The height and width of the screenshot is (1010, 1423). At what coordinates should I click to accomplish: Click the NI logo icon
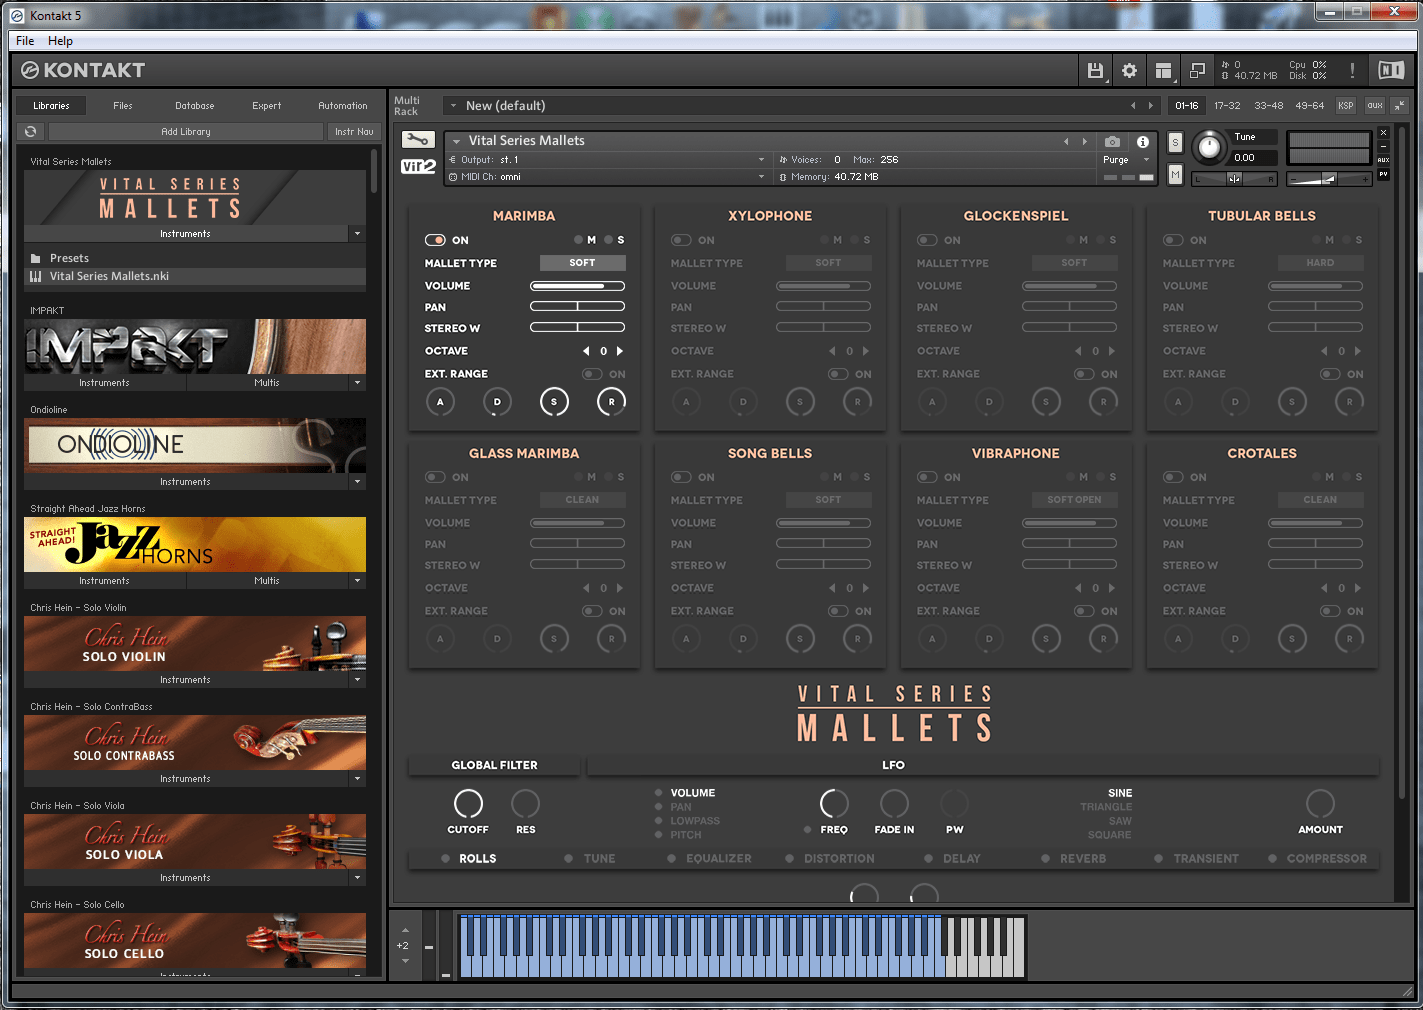click(1391, 70)
